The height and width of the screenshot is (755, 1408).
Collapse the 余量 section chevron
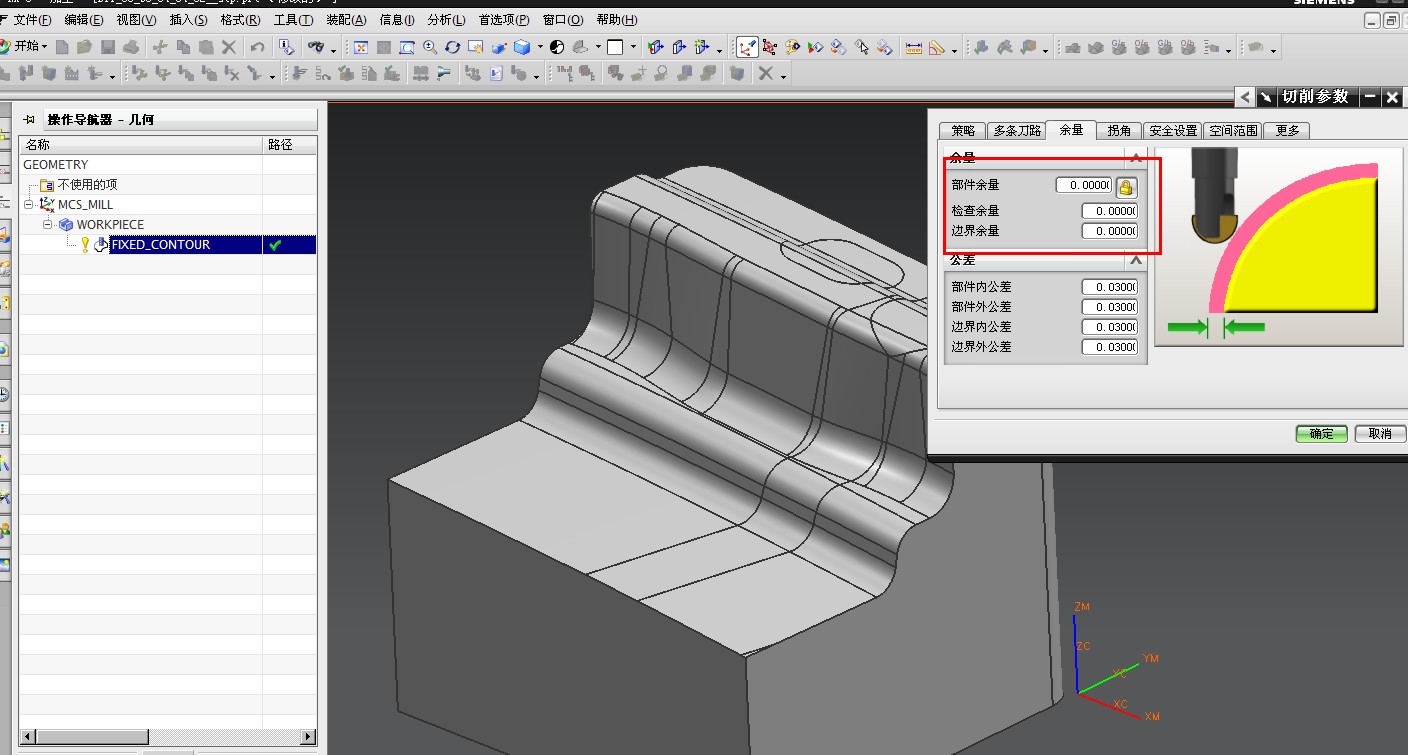(x=1135, y=157)
